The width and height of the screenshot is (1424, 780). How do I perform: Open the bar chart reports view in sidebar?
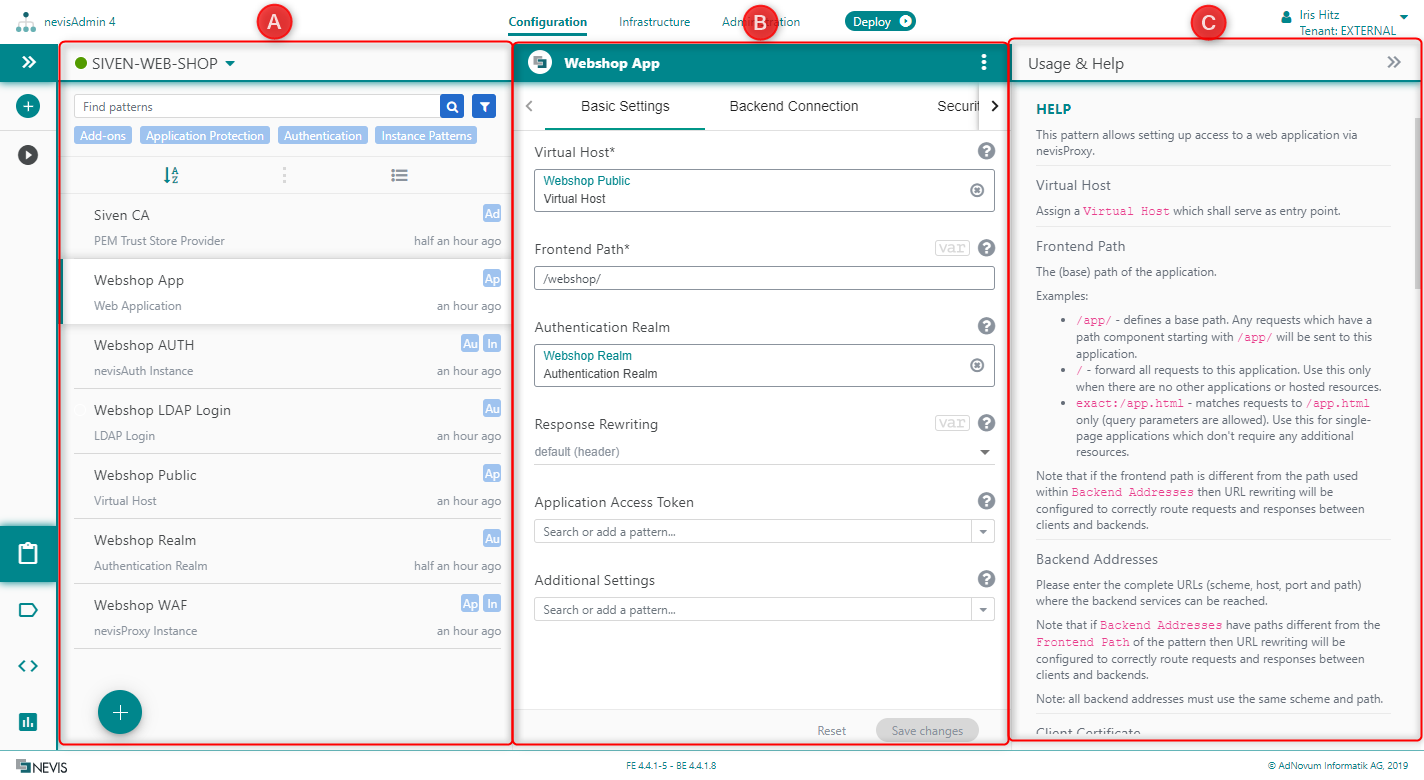click(x=28, y=721)
